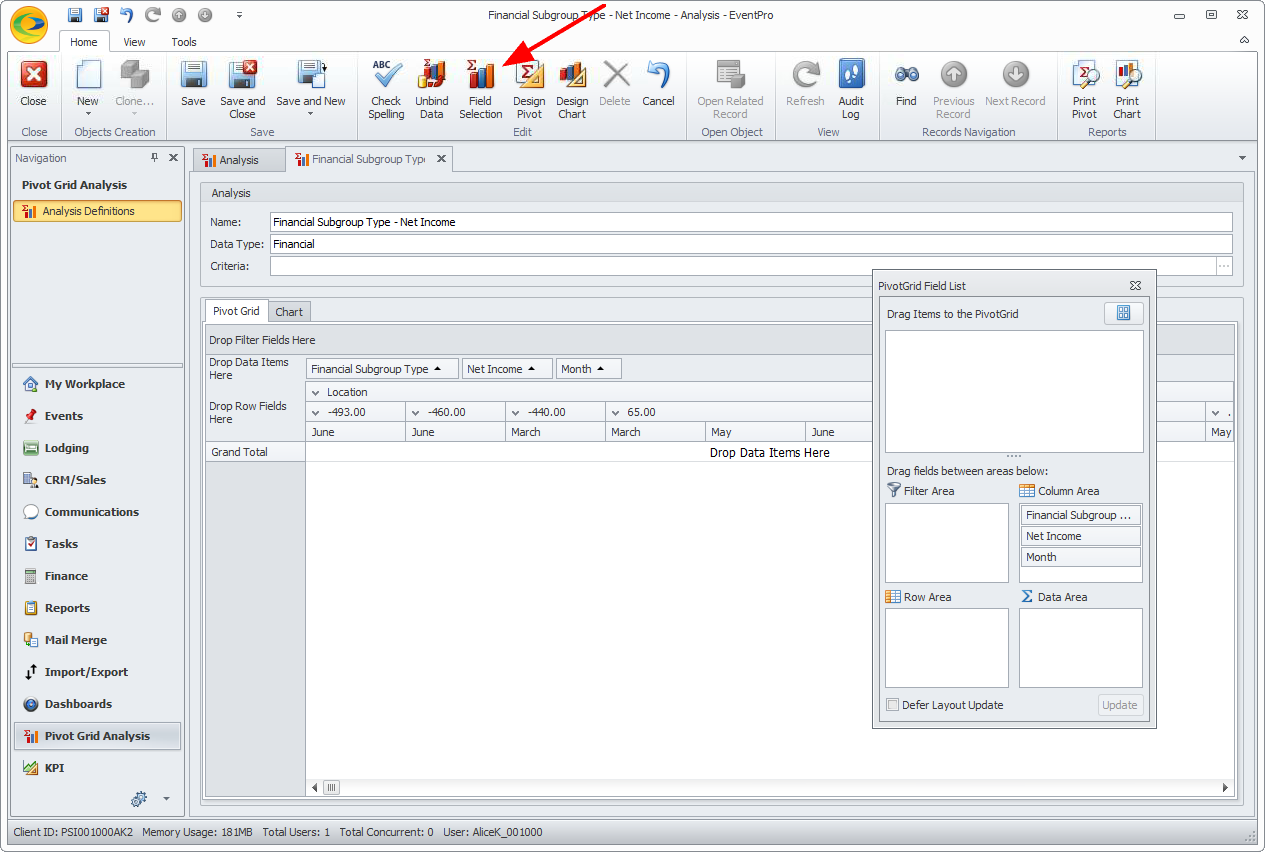Open KPI navigation group
The height and width of the screenshot is (852, 1265).
[97, 768]
